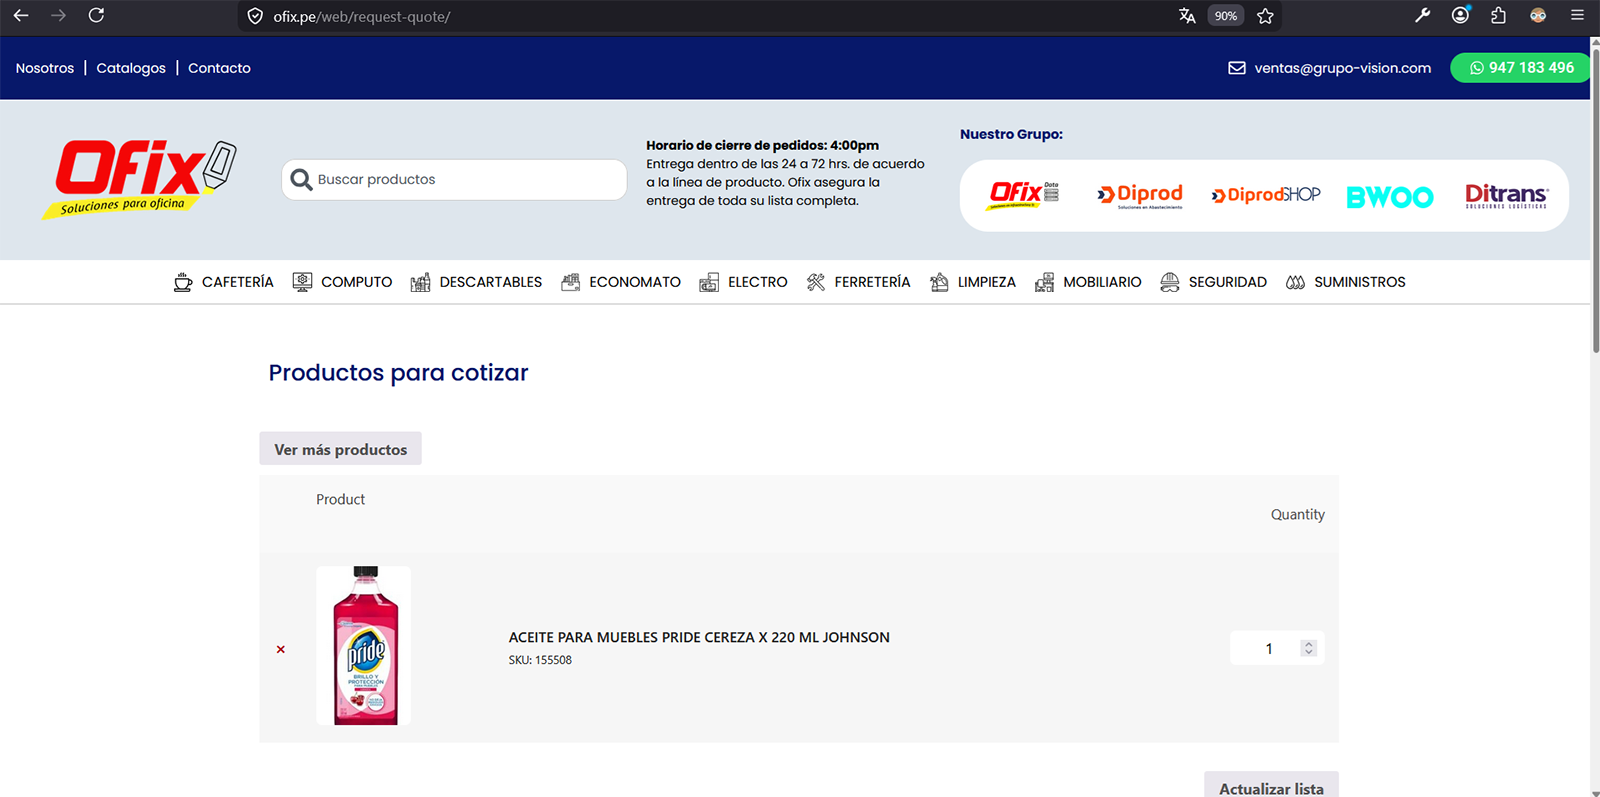Click the search magnifier icon
This screenshot has height=797, width=1600.
point(301,180)
